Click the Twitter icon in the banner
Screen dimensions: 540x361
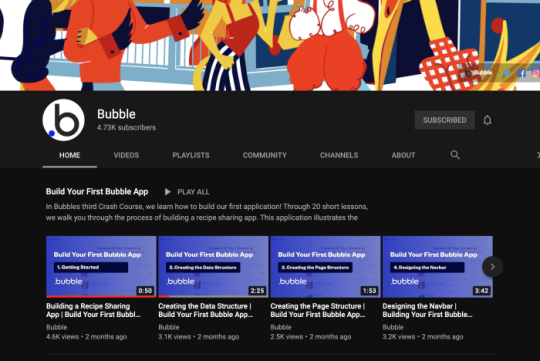[507, 73]
